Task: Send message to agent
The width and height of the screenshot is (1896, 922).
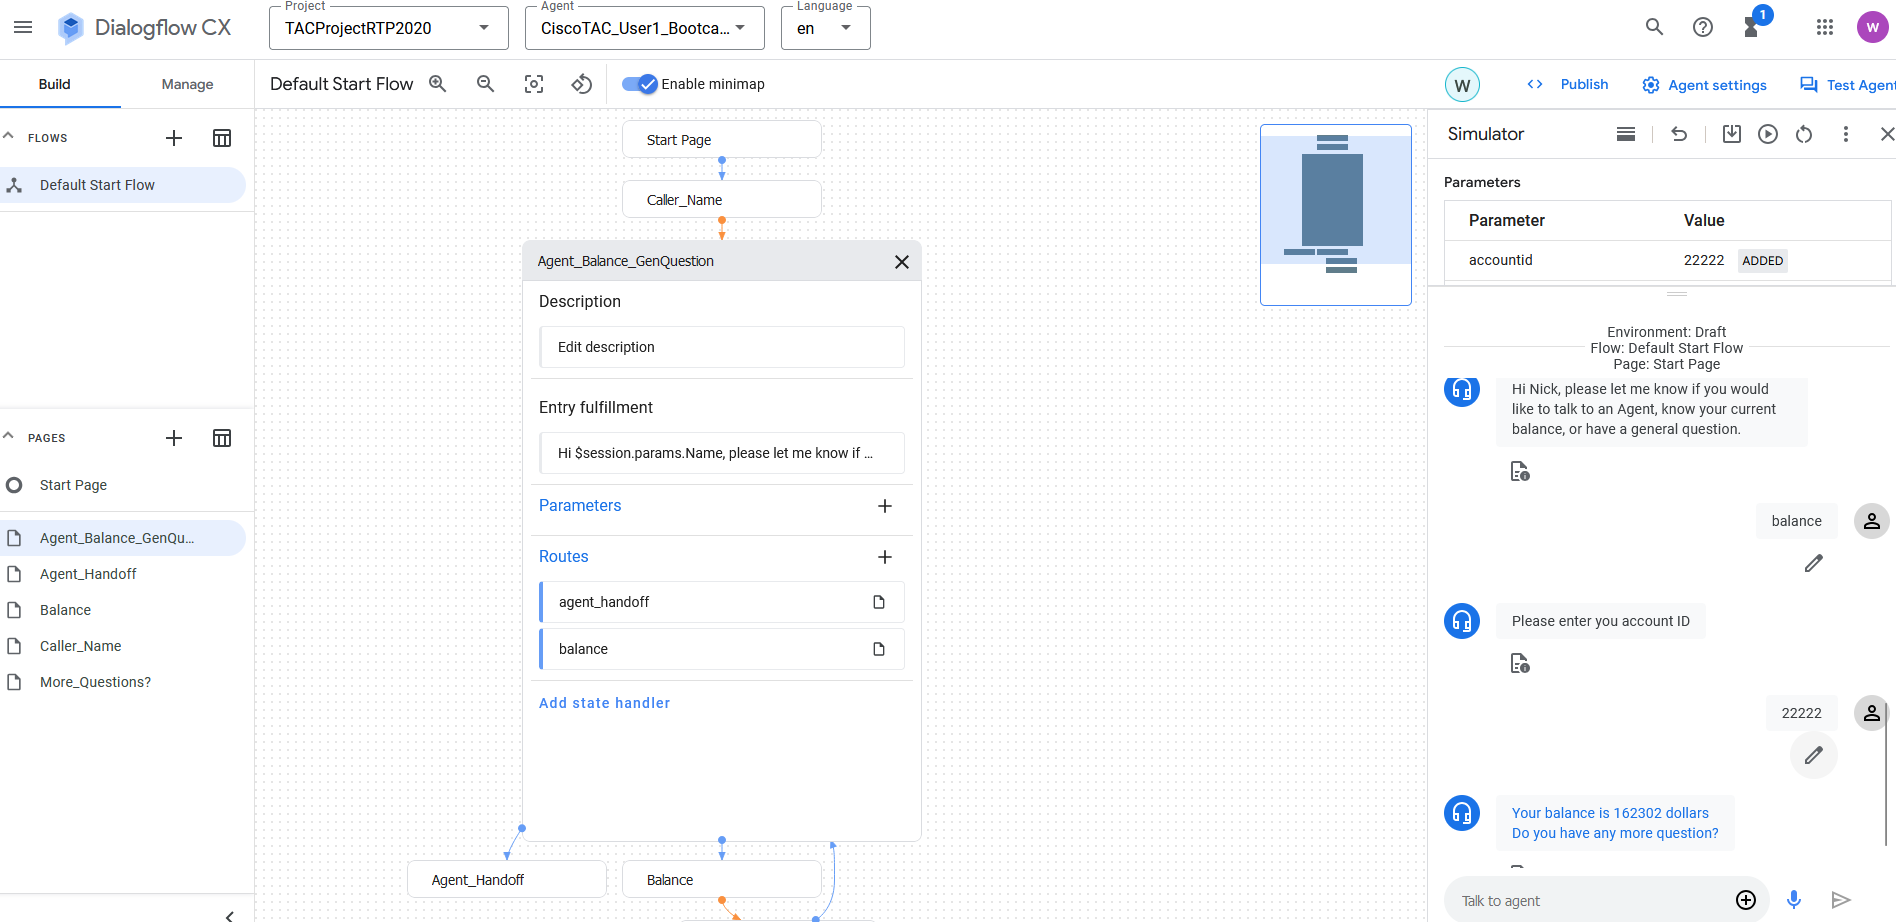Action: point(1842,900)
